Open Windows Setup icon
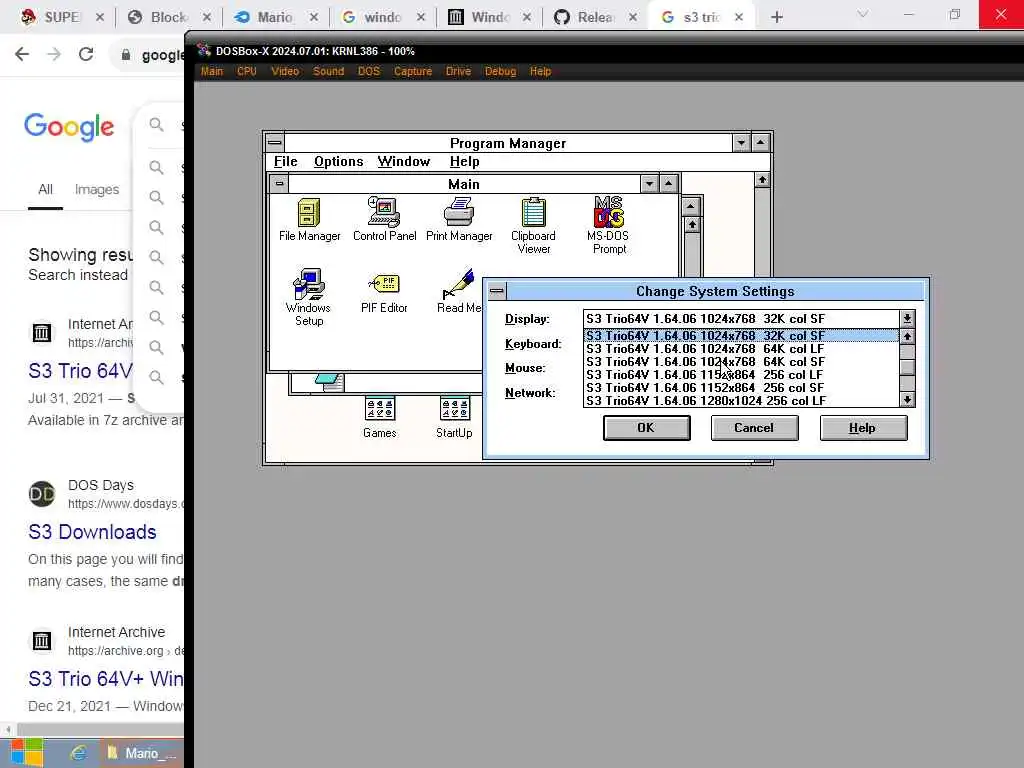Viewport: 1024px width, 768px height. pos(308,297)
